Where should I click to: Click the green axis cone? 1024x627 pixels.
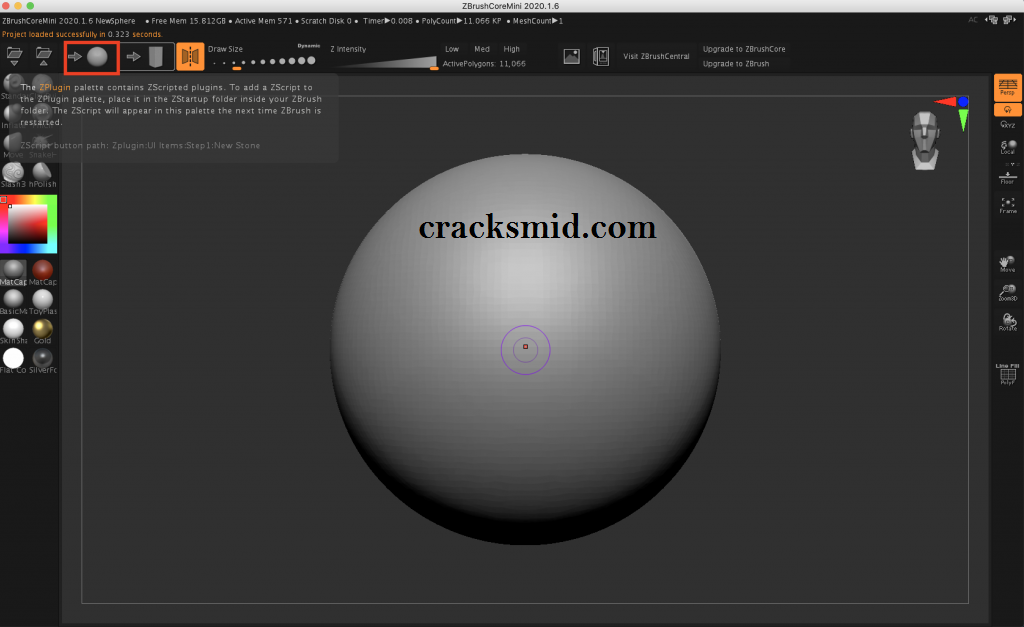[963, 120]
